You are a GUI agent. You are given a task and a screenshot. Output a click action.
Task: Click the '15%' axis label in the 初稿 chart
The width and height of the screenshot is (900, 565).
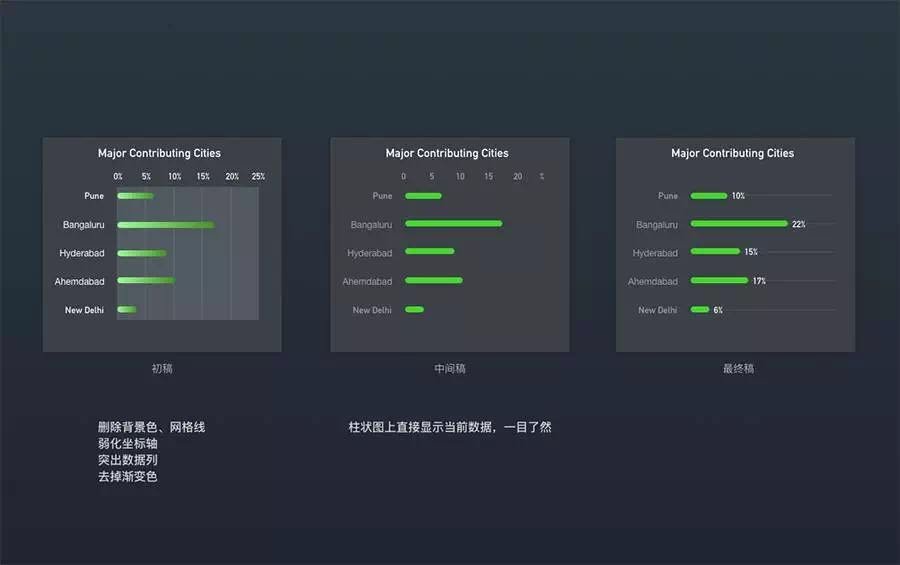(203, 176)
